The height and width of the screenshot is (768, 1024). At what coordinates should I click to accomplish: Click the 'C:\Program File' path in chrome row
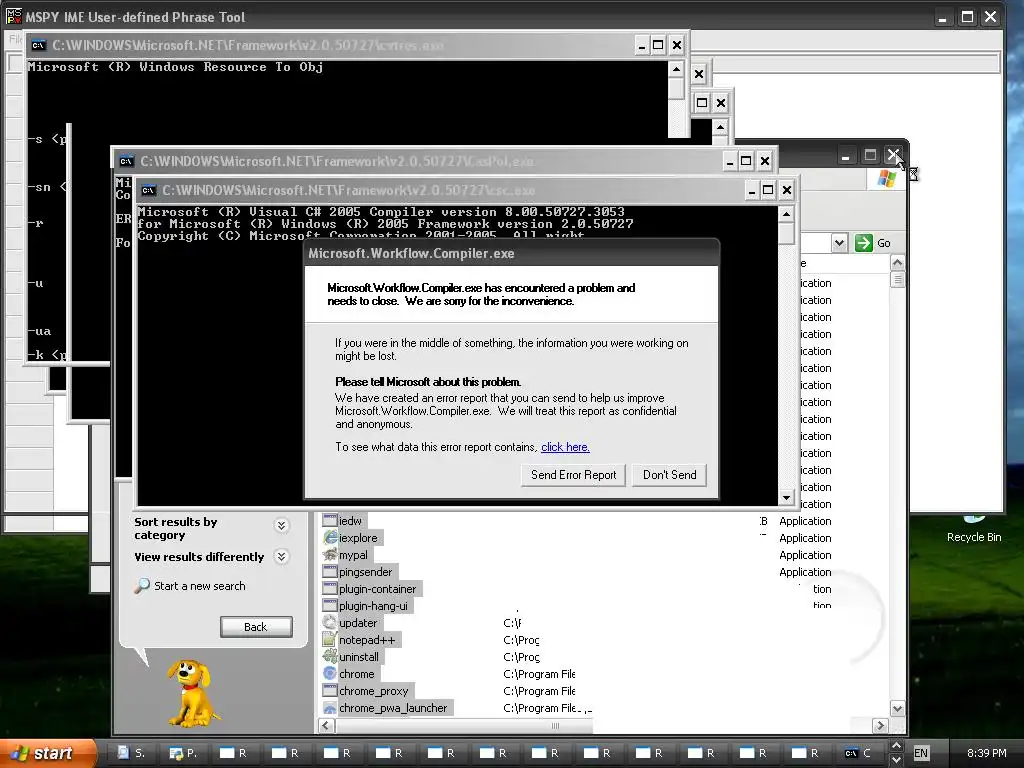[539, 674]
